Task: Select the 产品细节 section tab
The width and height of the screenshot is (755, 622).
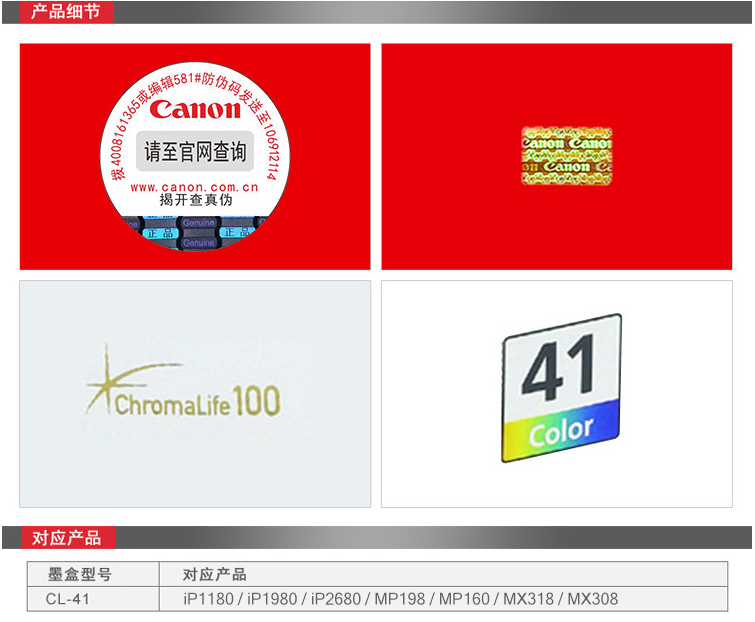Action: click(66, 12)
